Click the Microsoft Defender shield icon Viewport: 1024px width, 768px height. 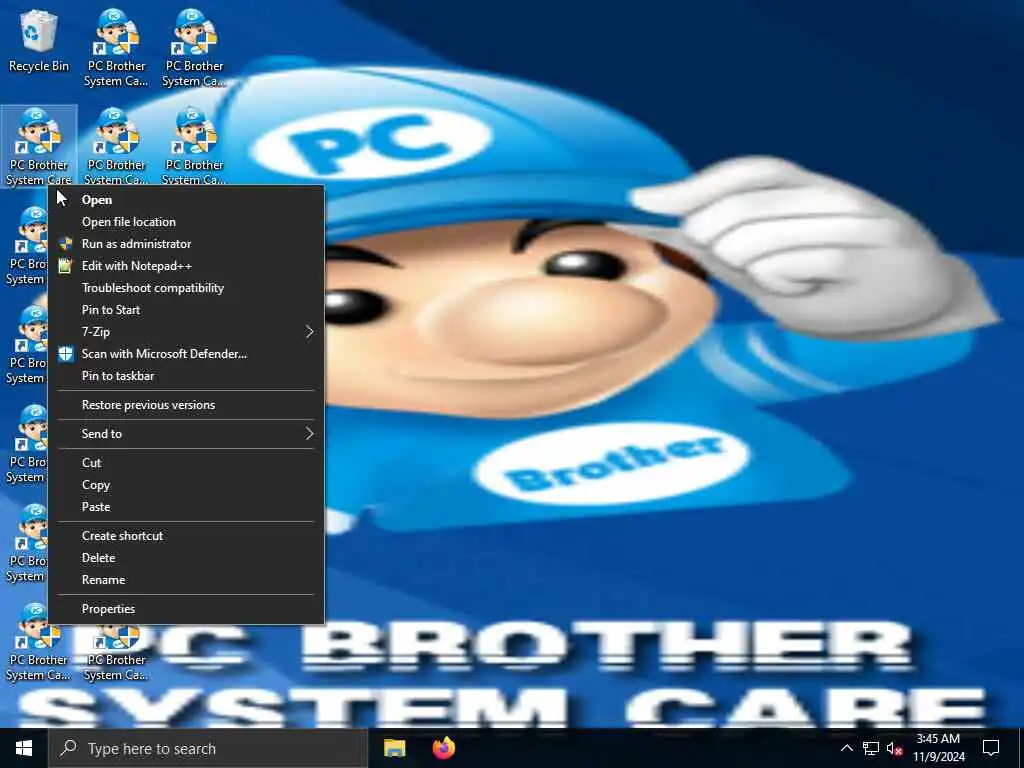[x=65, y=354]
